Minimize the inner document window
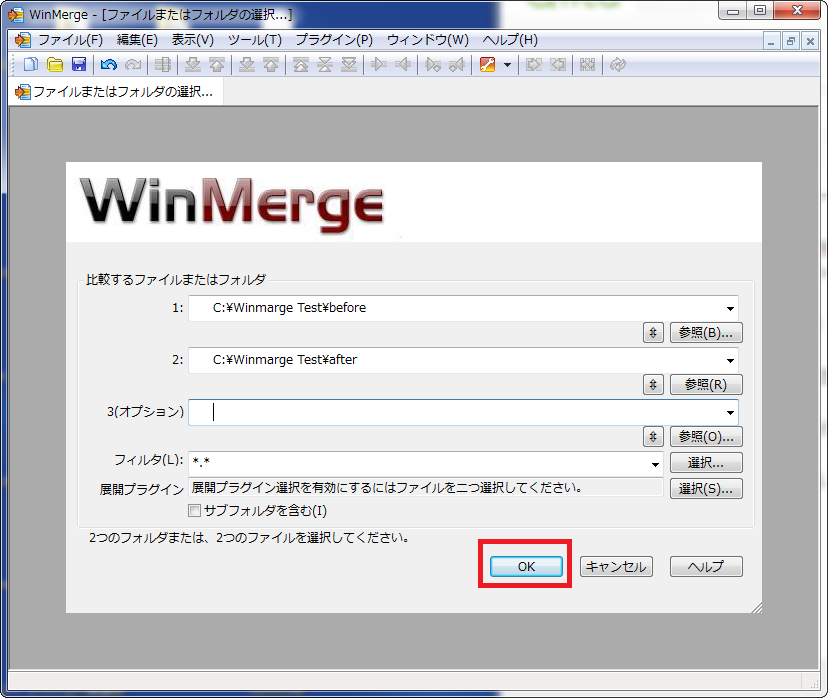The width and height of the screenshot is (828, 698). [x=771, y=41]
